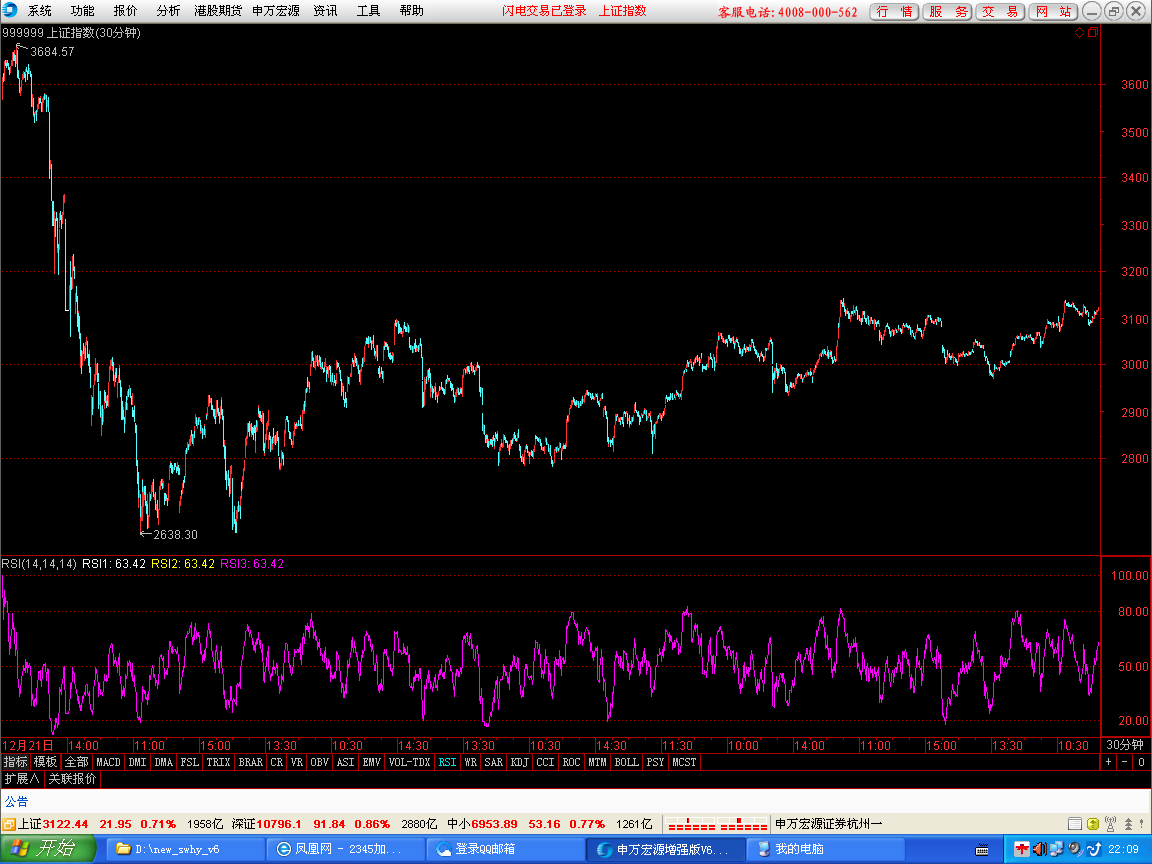The width and height of the screenshot is (1152, 864).
Task: Click the blue arrow tray icon
Action: [x=1093, y=849]
